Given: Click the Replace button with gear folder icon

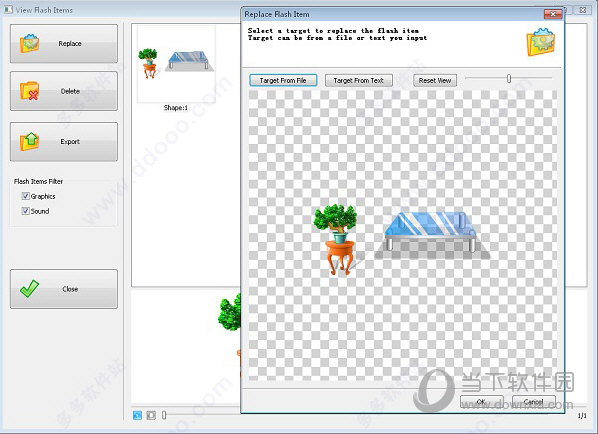Looking at the screenshot, I should click(64, 44).
